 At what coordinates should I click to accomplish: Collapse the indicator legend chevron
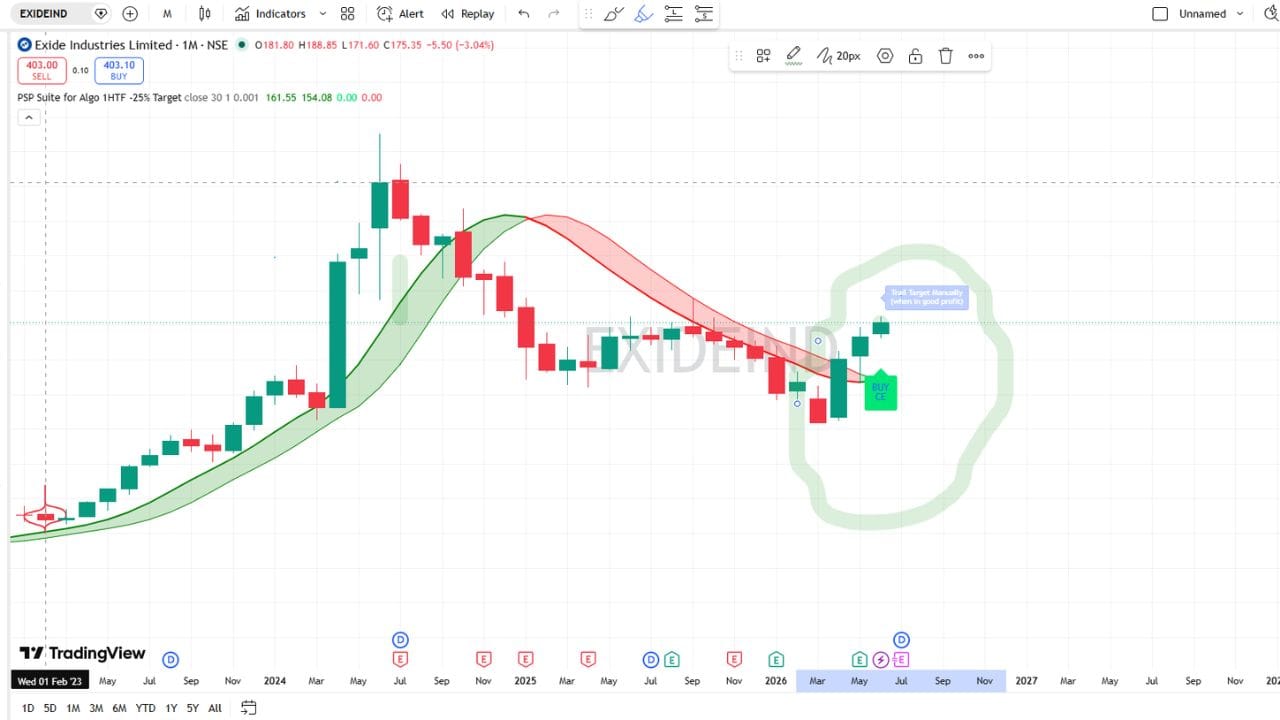click(x=29, y=117)
